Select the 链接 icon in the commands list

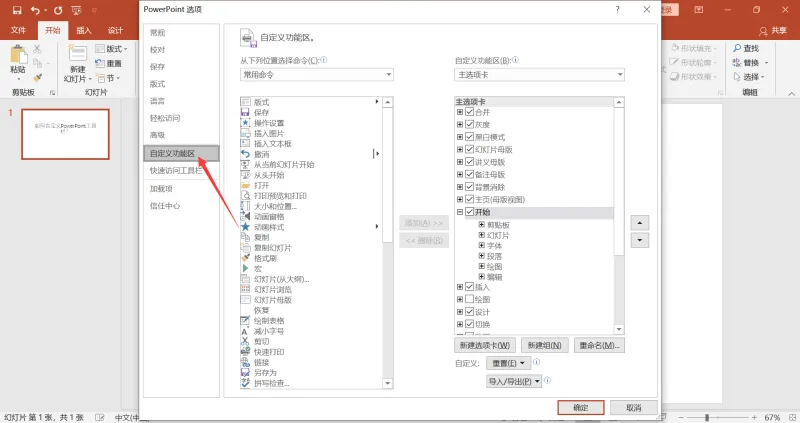245,362
